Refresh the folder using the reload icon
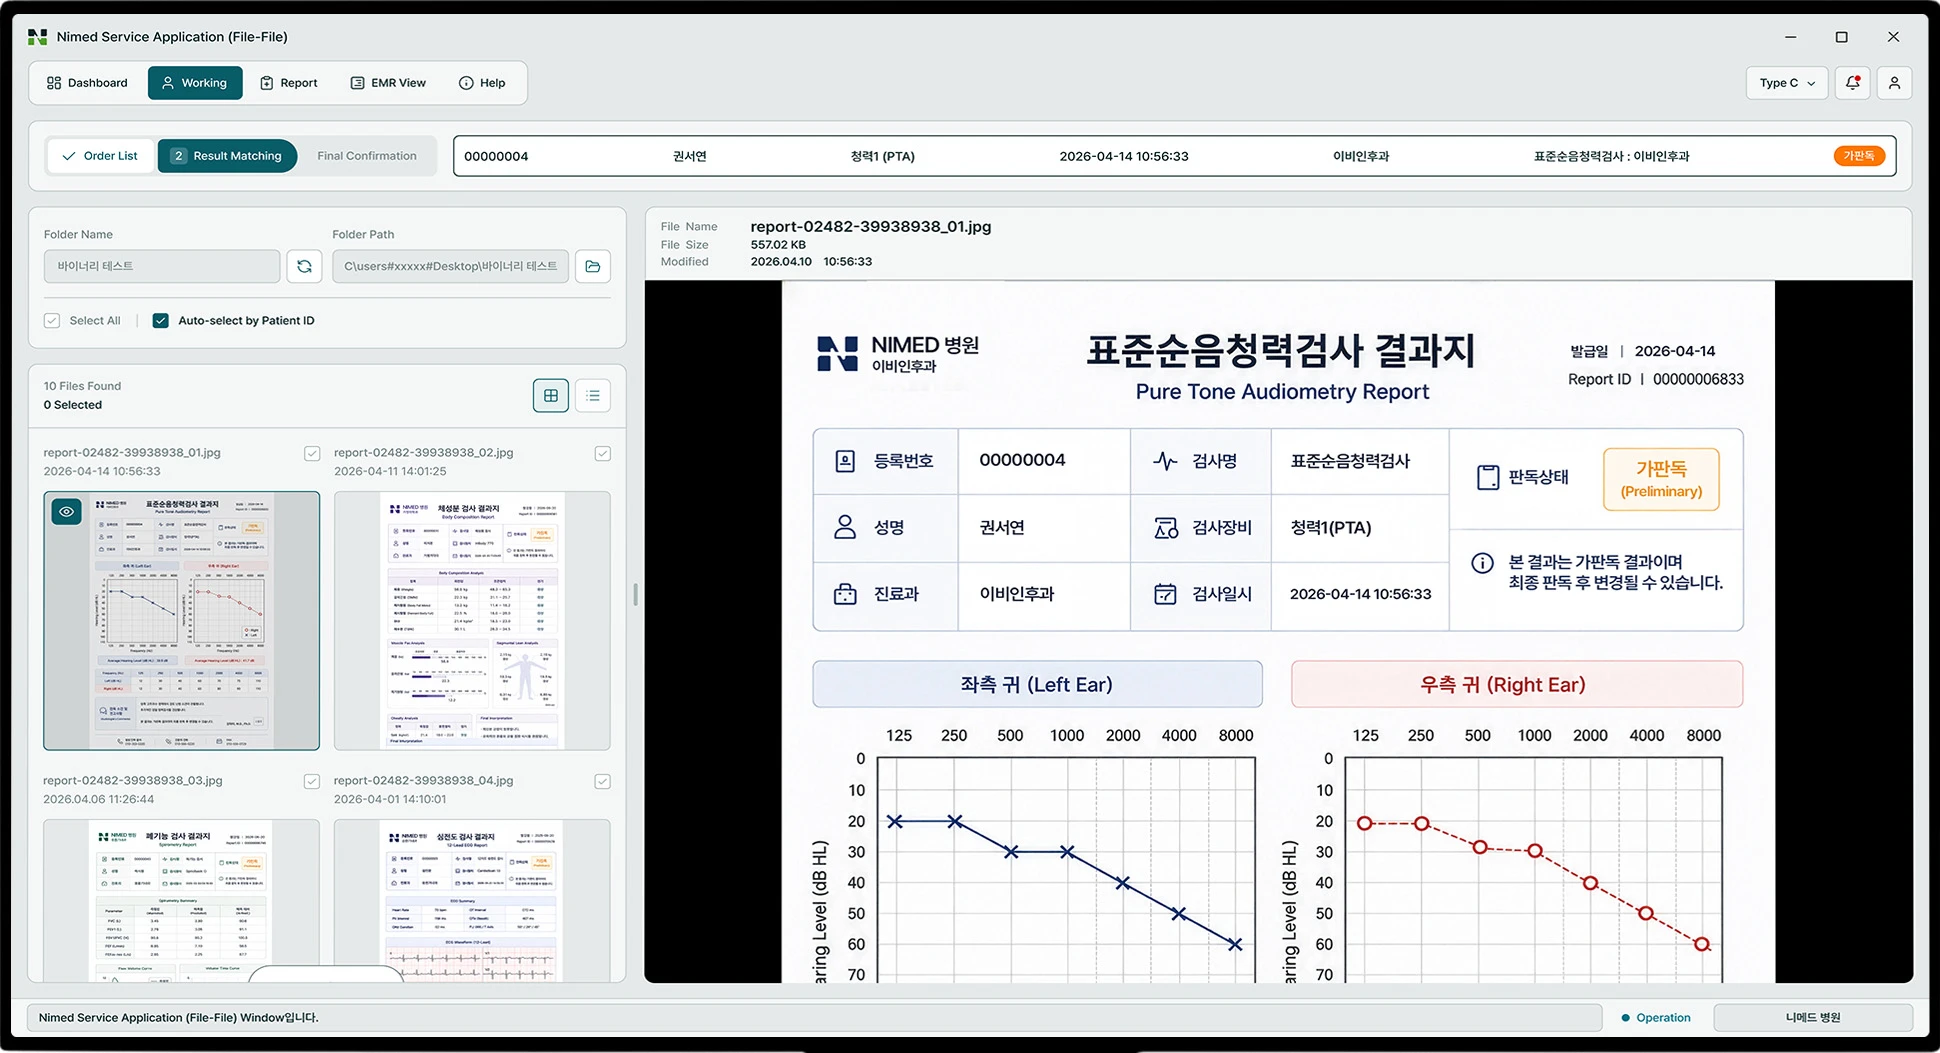Viewport: 1940px width, 1053px height. pyautogui.click(x=304, y=266)
